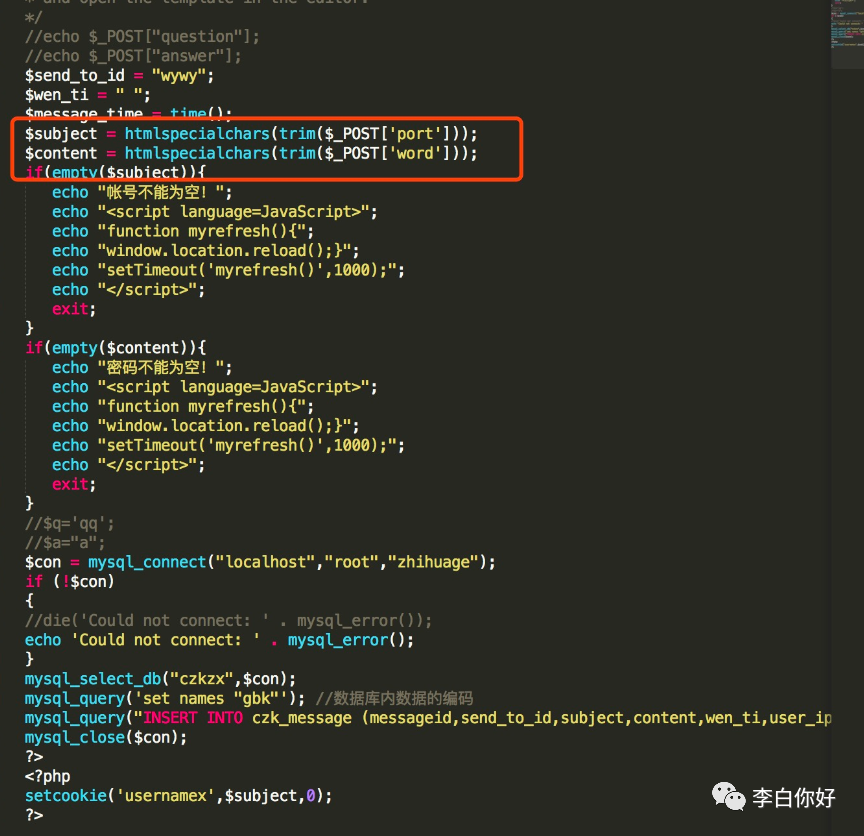
Task: Click the echo "帐号不能为空!" line
Action: click(142, 192)
